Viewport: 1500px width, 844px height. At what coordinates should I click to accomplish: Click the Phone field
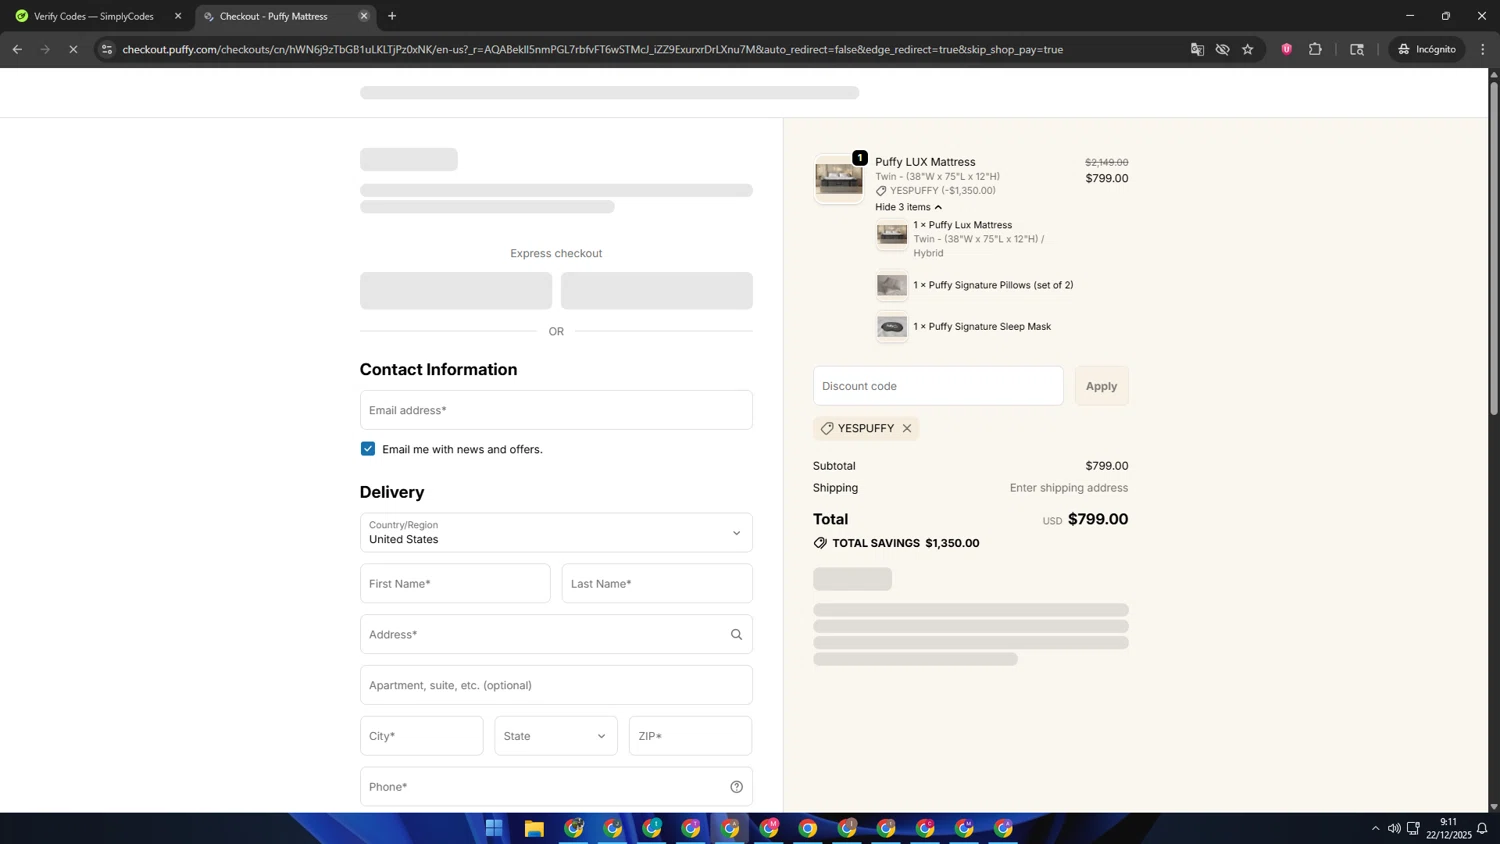(556, 787)
